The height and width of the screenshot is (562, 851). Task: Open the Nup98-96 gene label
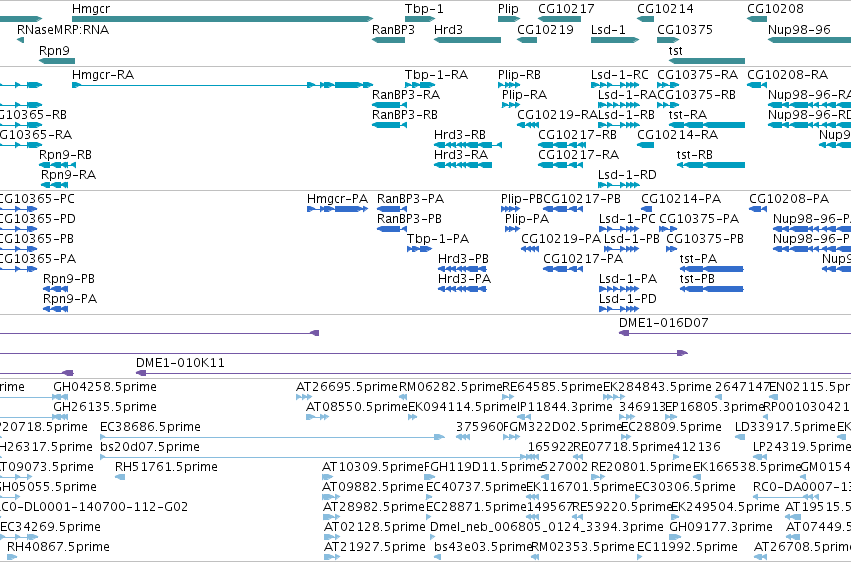pyautogui.click(x=799, y=30)
